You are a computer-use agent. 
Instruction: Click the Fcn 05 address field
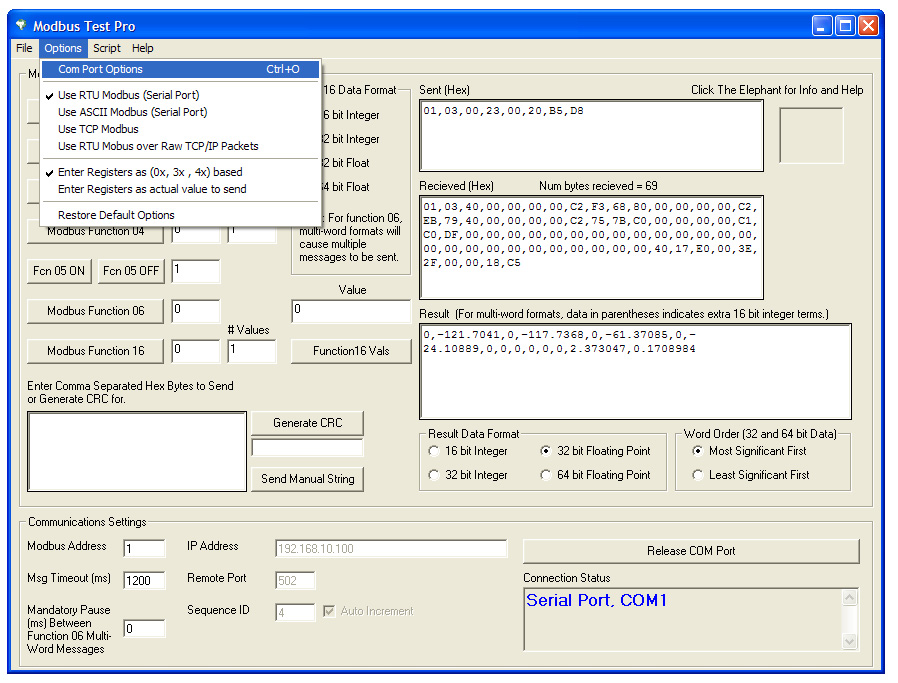coord(196,271)
